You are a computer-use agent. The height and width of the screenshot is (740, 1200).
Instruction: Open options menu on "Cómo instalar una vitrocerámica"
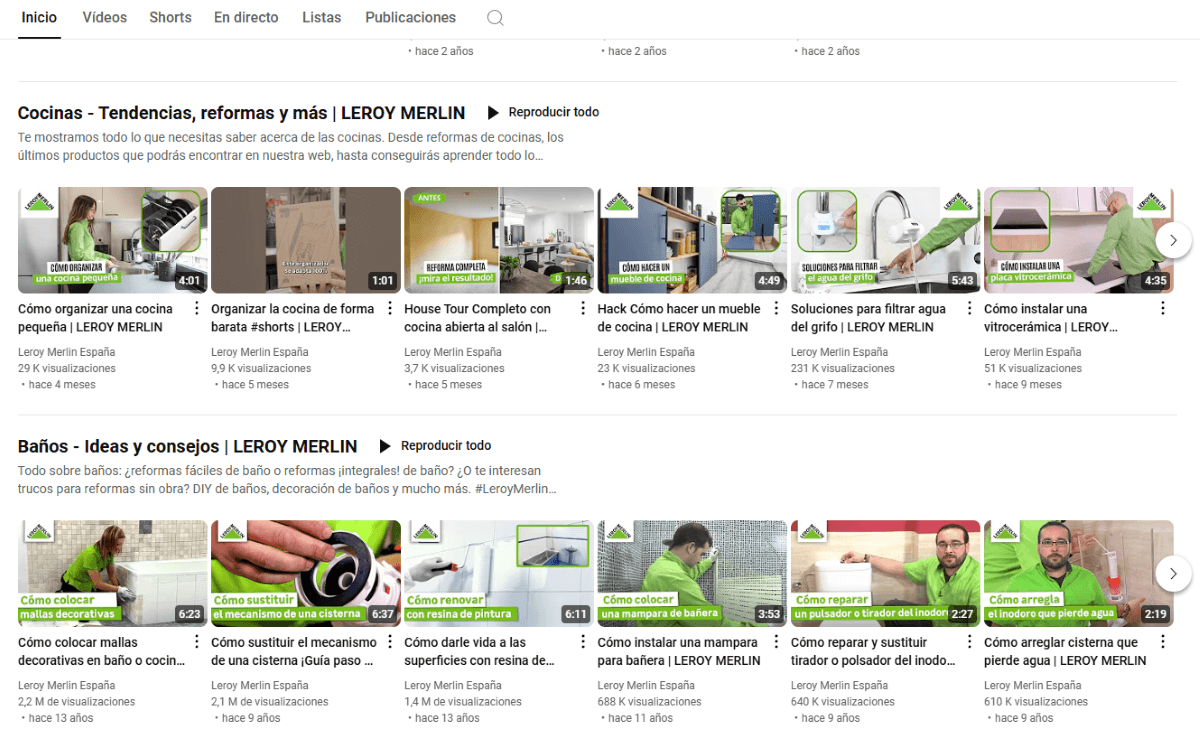pyautogui.click(x=1161, y=310)
